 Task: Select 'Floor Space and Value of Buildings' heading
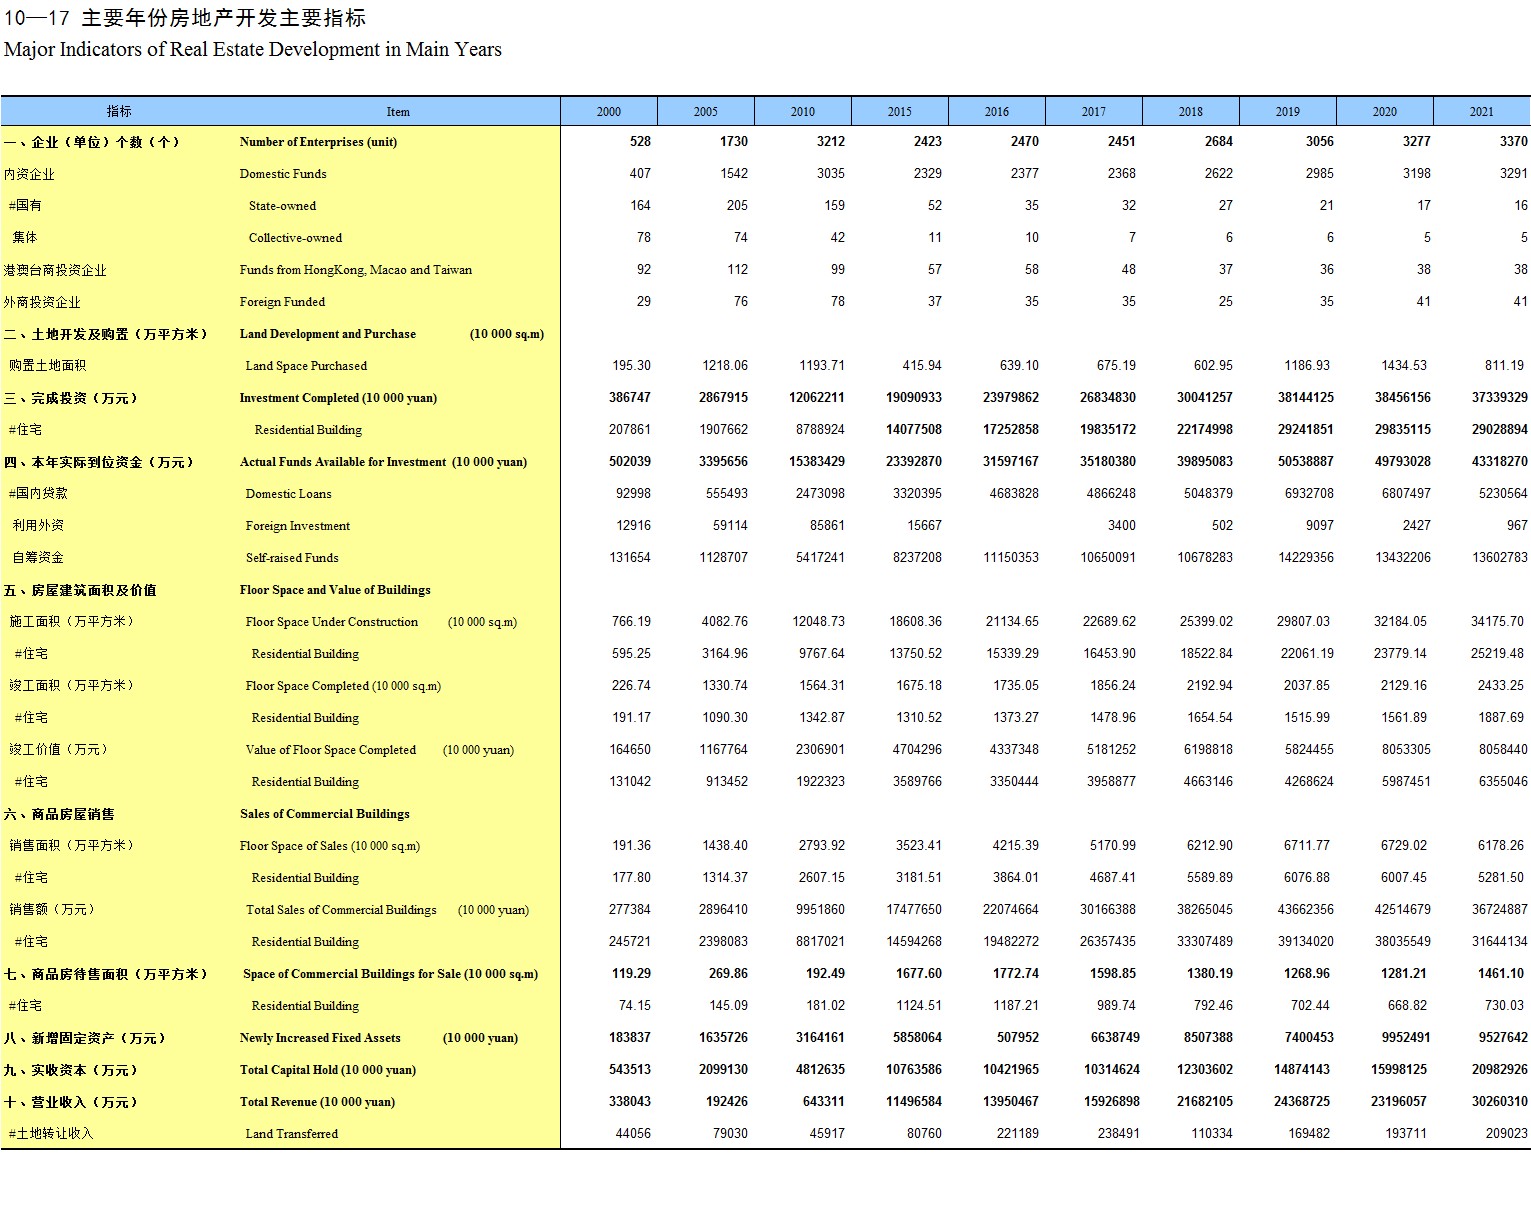(335, 590)
